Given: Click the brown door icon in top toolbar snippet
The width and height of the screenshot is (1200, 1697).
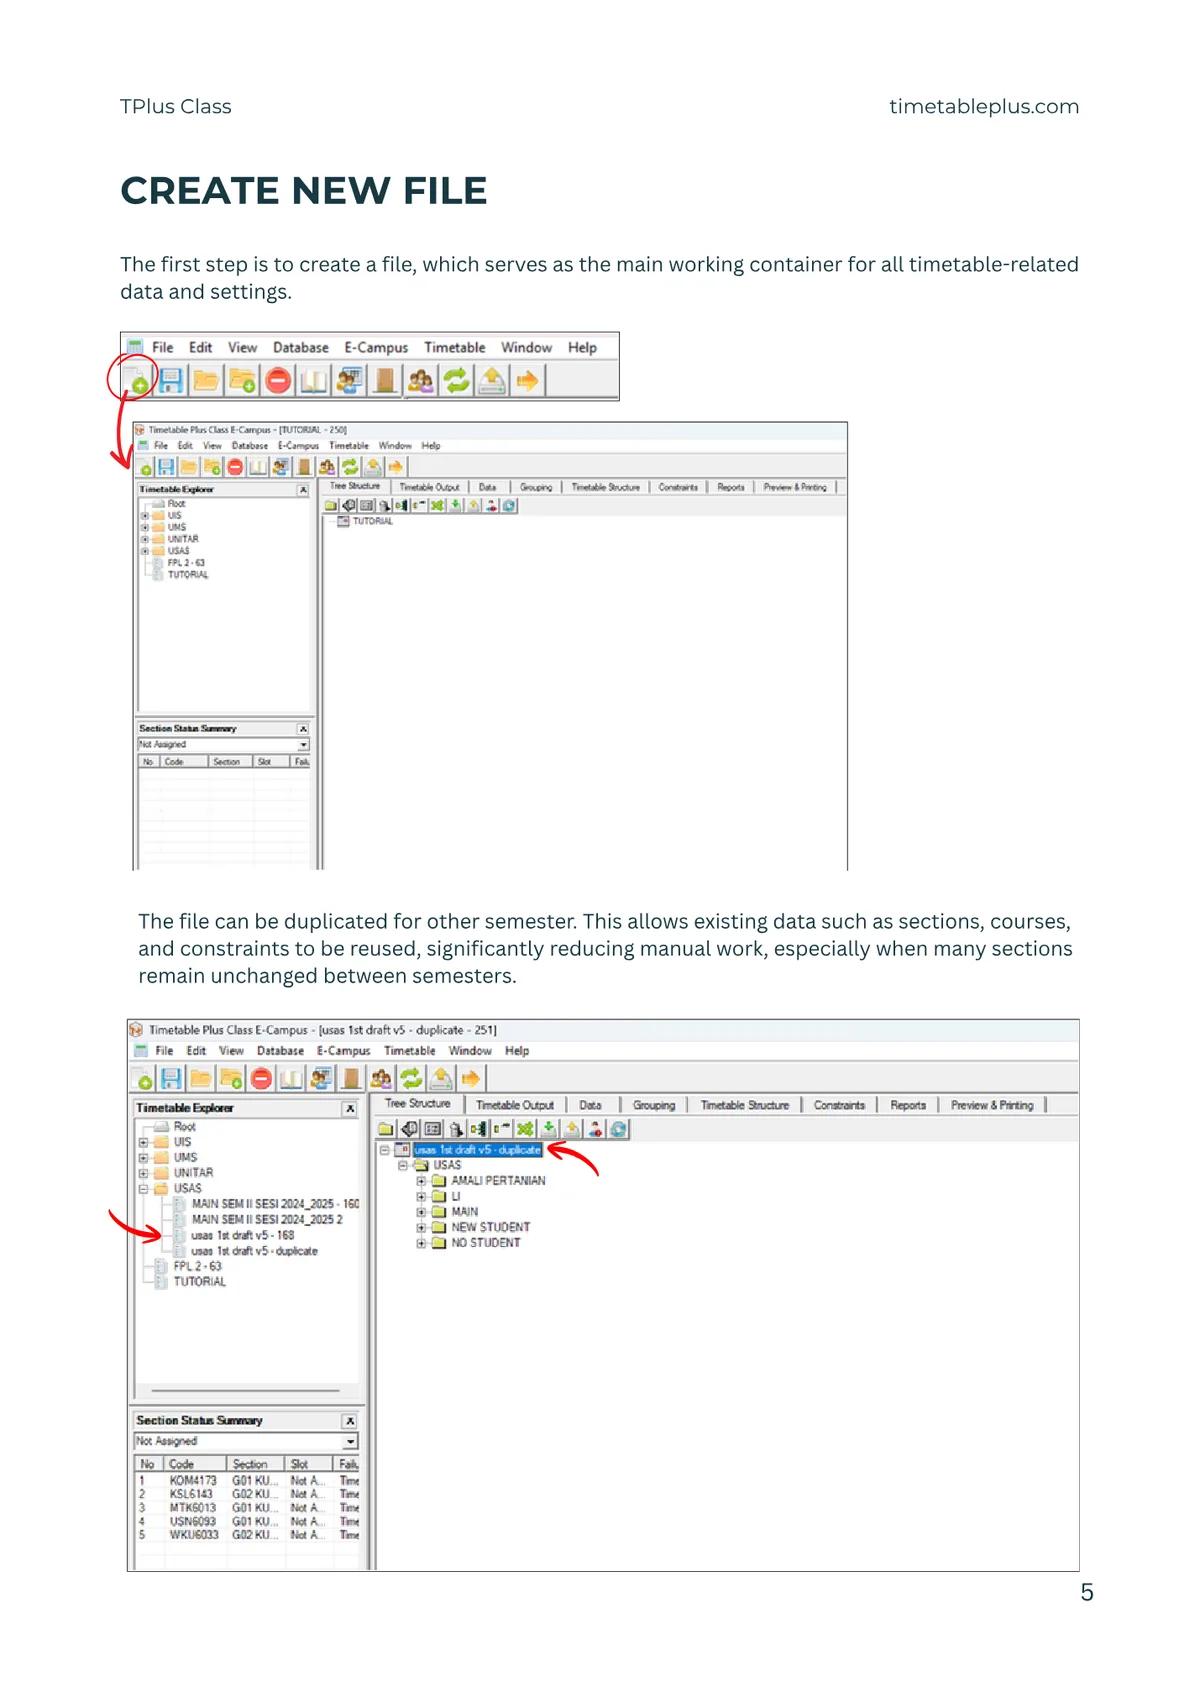Looking at the screenshot, I should [384, 381].
